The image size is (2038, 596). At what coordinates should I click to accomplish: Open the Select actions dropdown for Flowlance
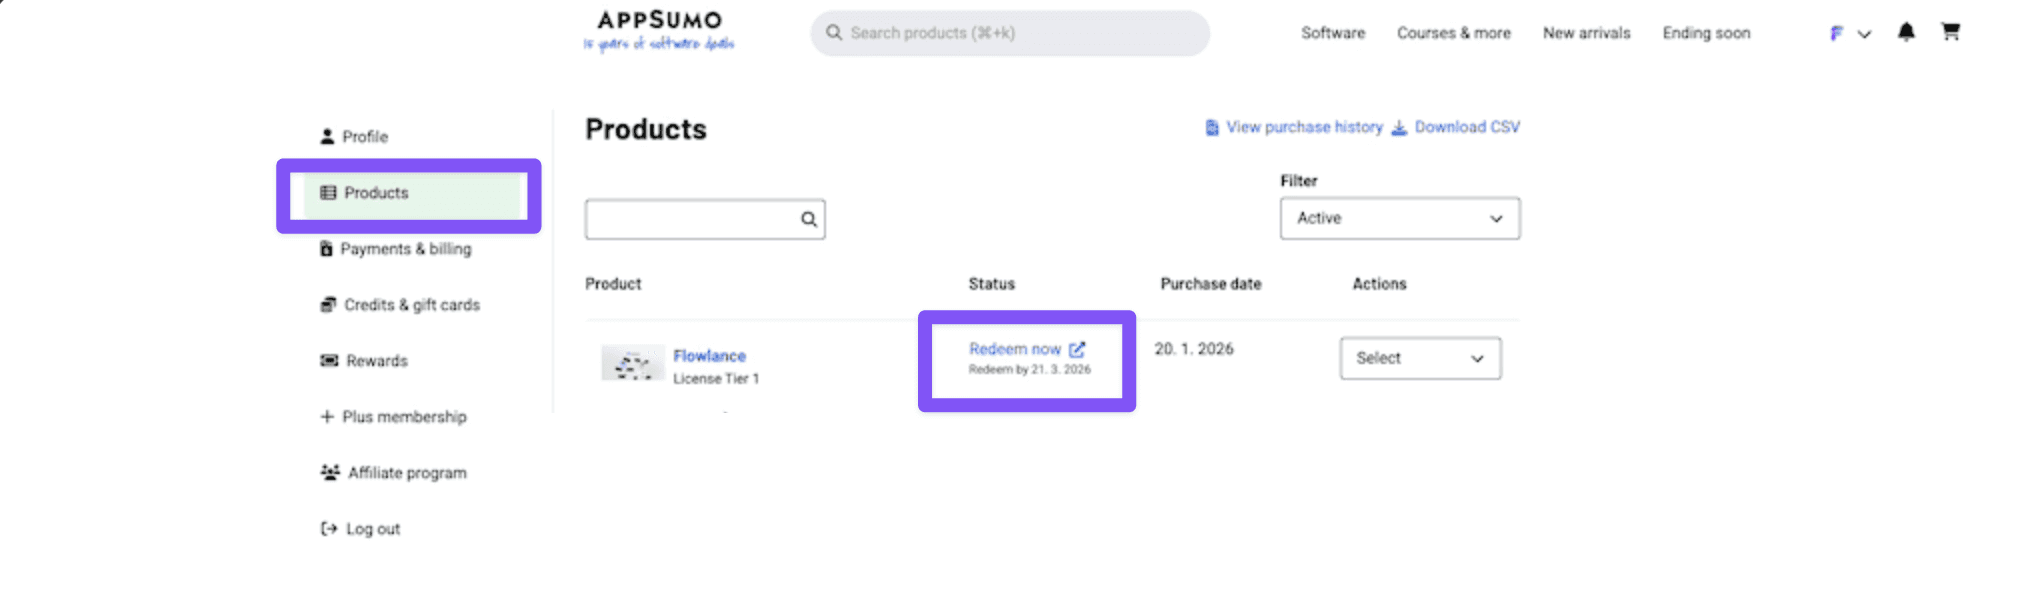[x=1419, y=358]
